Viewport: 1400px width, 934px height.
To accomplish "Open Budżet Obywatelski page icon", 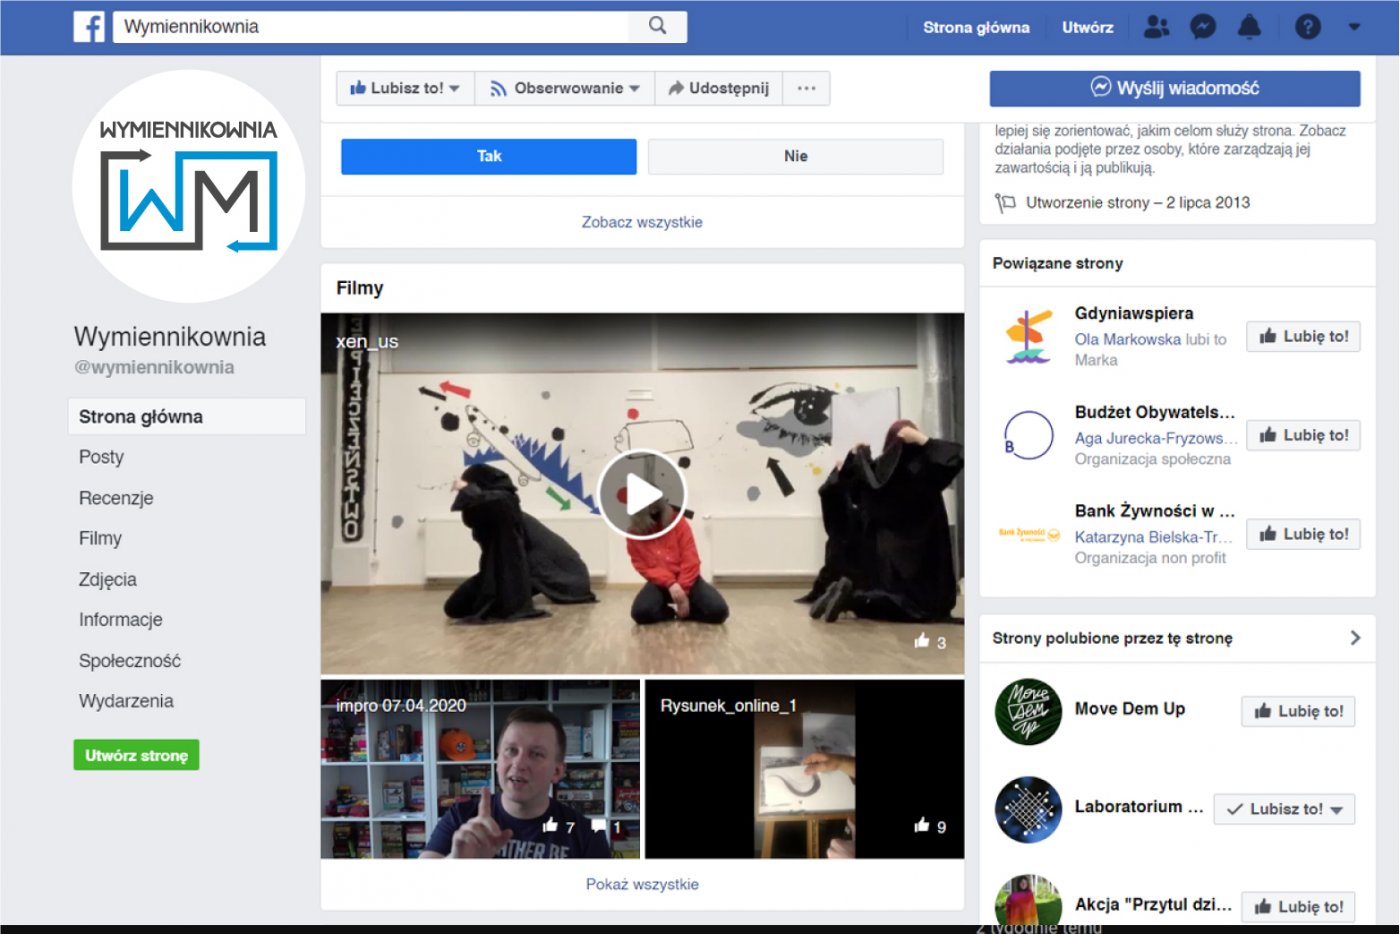I will coord(1028,436).
